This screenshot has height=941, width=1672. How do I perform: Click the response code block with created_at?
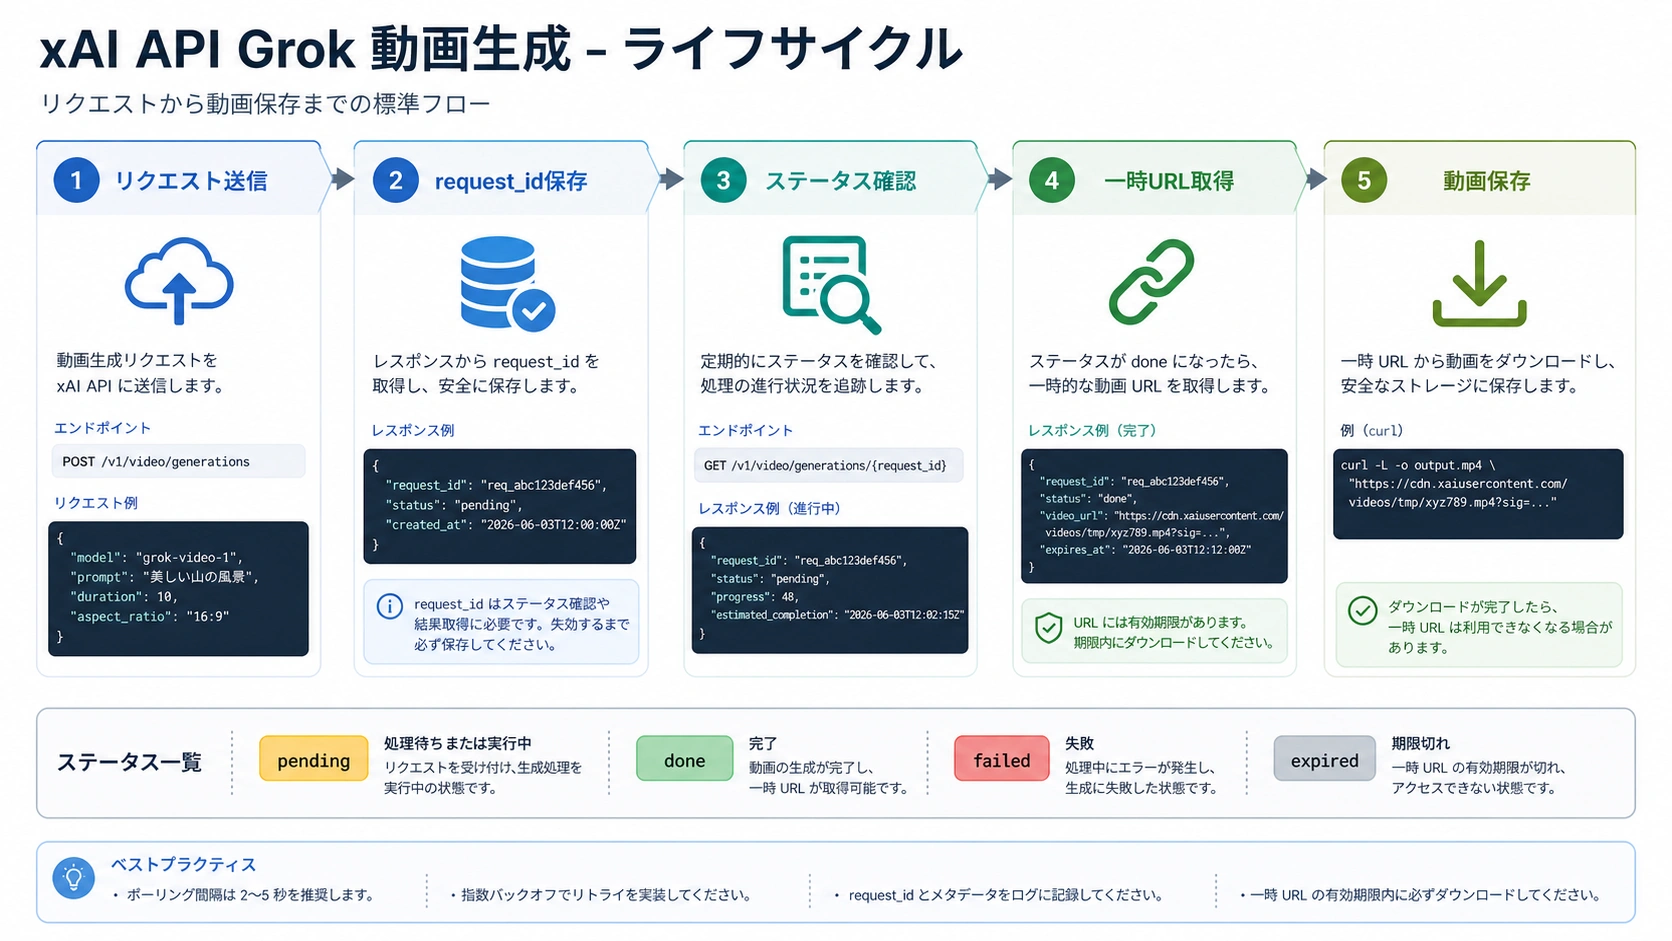click(500, 506)
